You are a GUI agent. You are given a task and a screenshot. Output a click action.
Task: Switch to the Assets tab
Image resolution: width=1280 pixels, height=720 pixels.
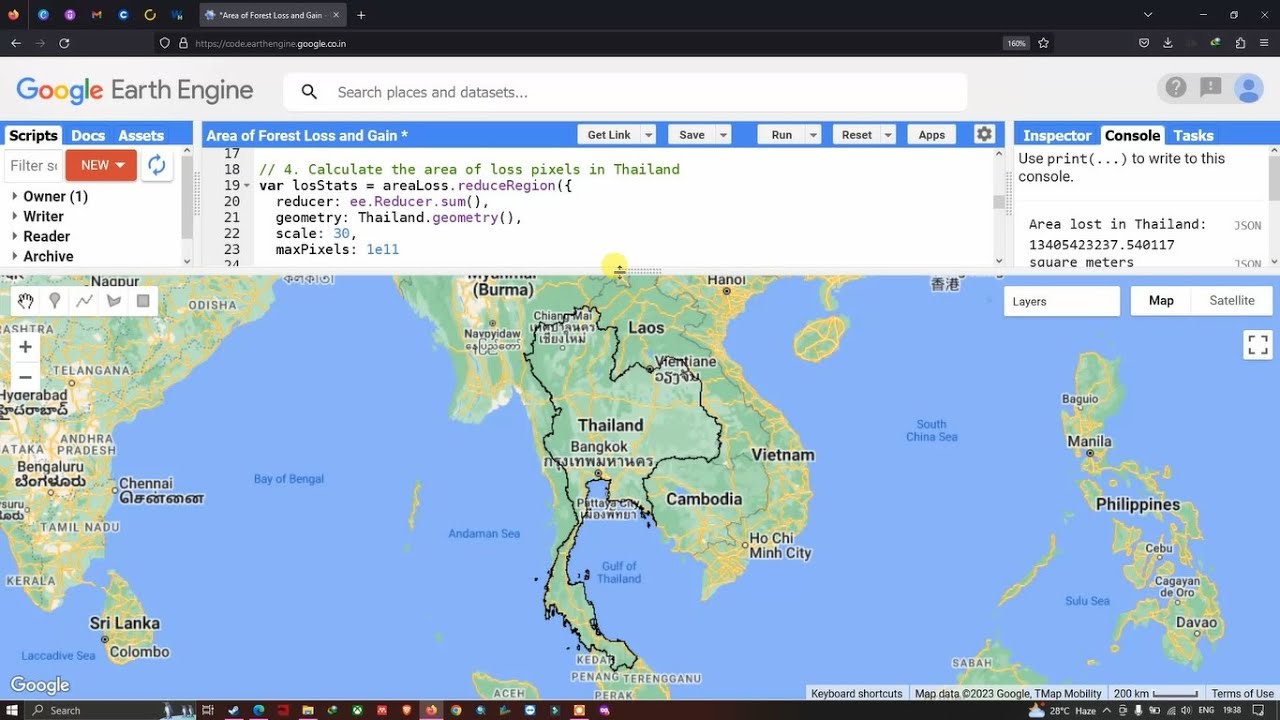pyautogui.click(x=141, y=135)
